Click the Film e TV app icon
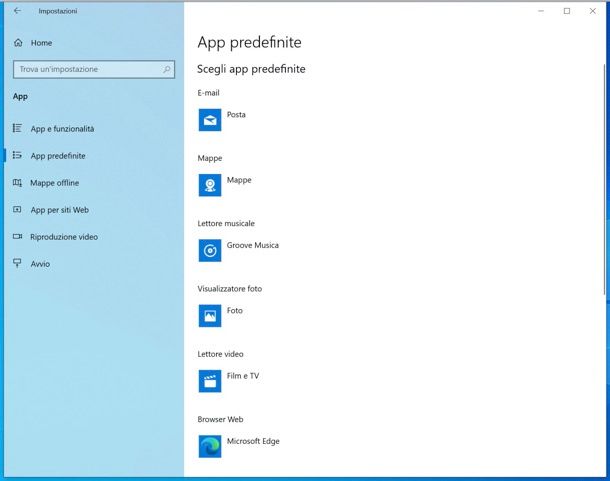This screenshot has width=610, height=481. pos(210,381)
